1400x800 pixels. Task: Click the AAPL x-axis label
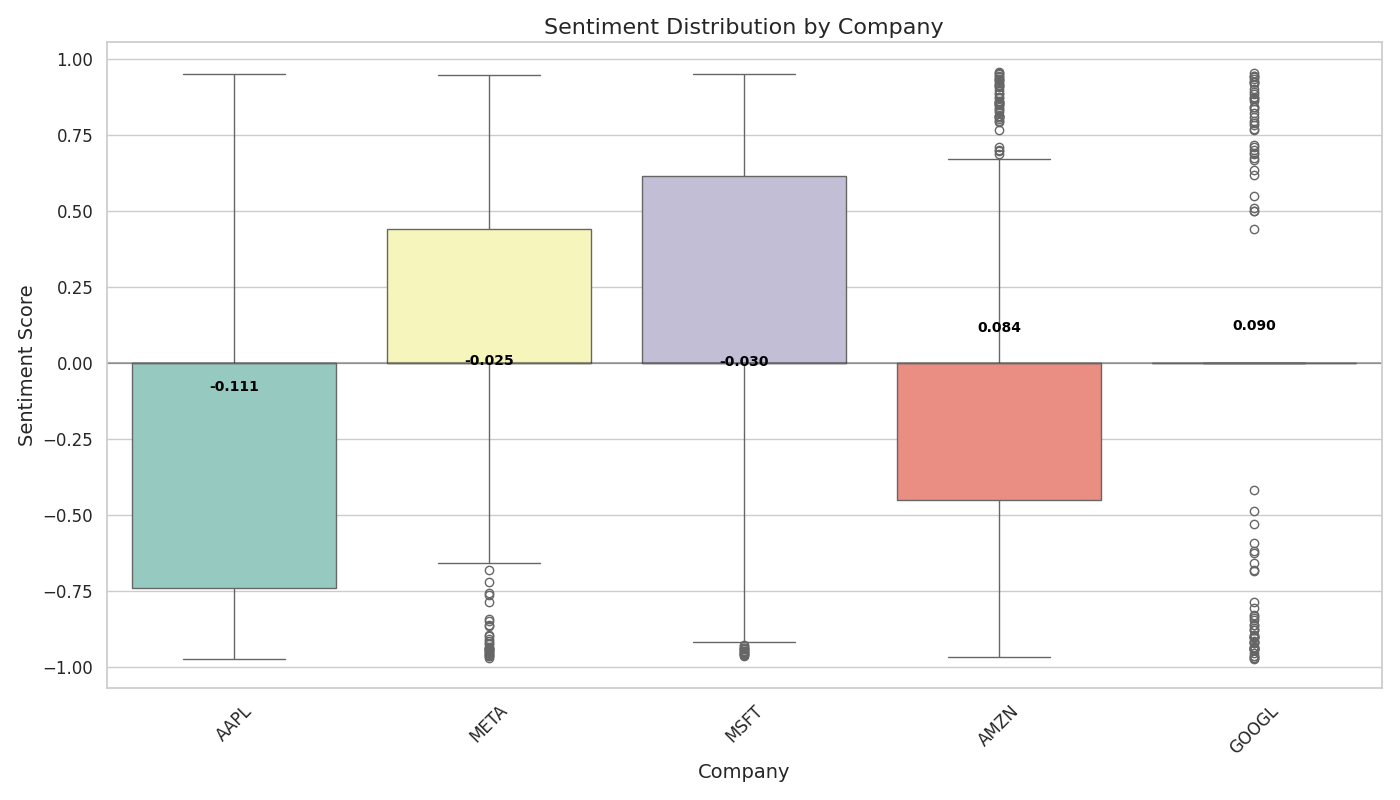pyautogui.click(x=234, y=724)
